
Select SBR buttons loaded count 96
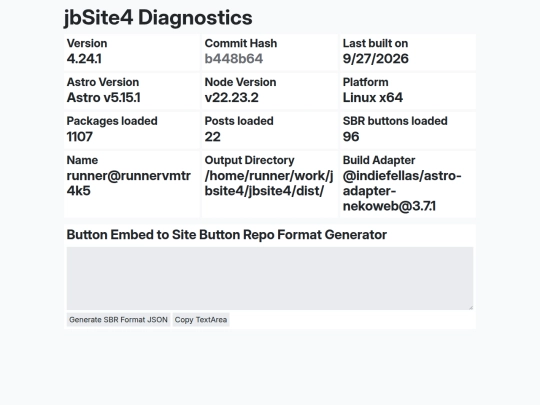click(x=351, y=137)
